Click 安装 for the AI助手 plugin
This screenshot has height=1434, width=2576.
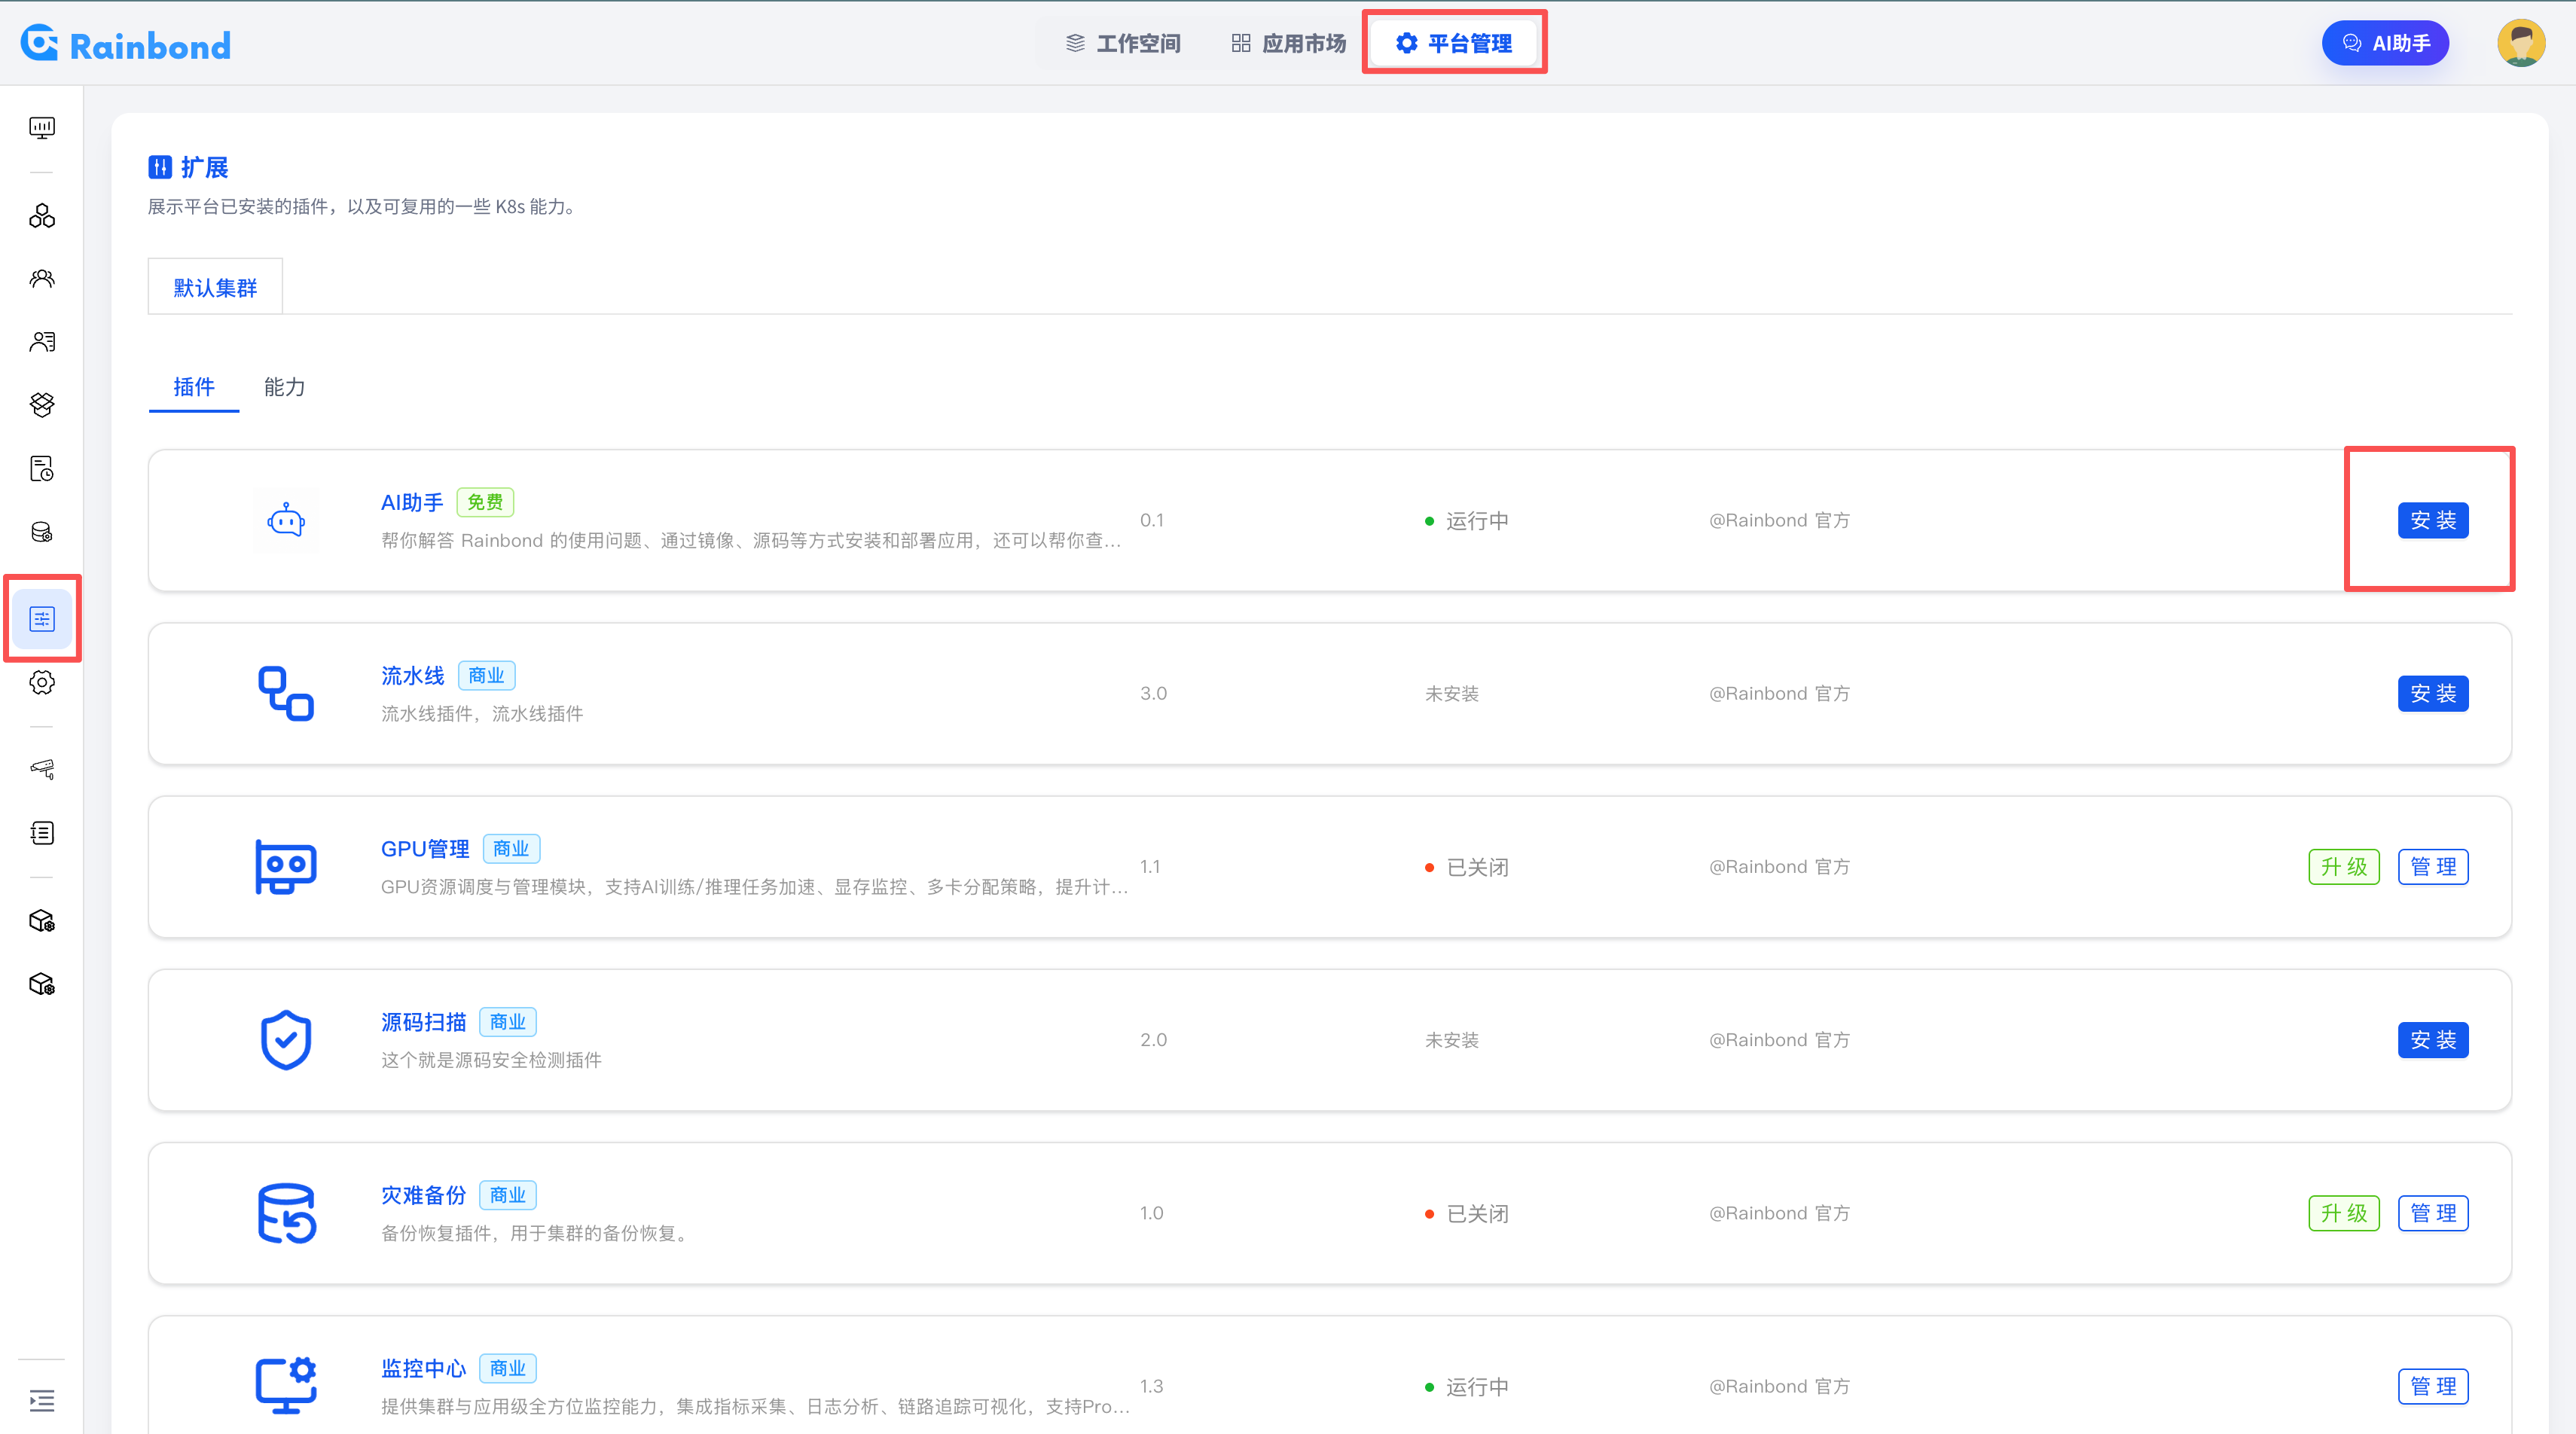(2433, 520)
